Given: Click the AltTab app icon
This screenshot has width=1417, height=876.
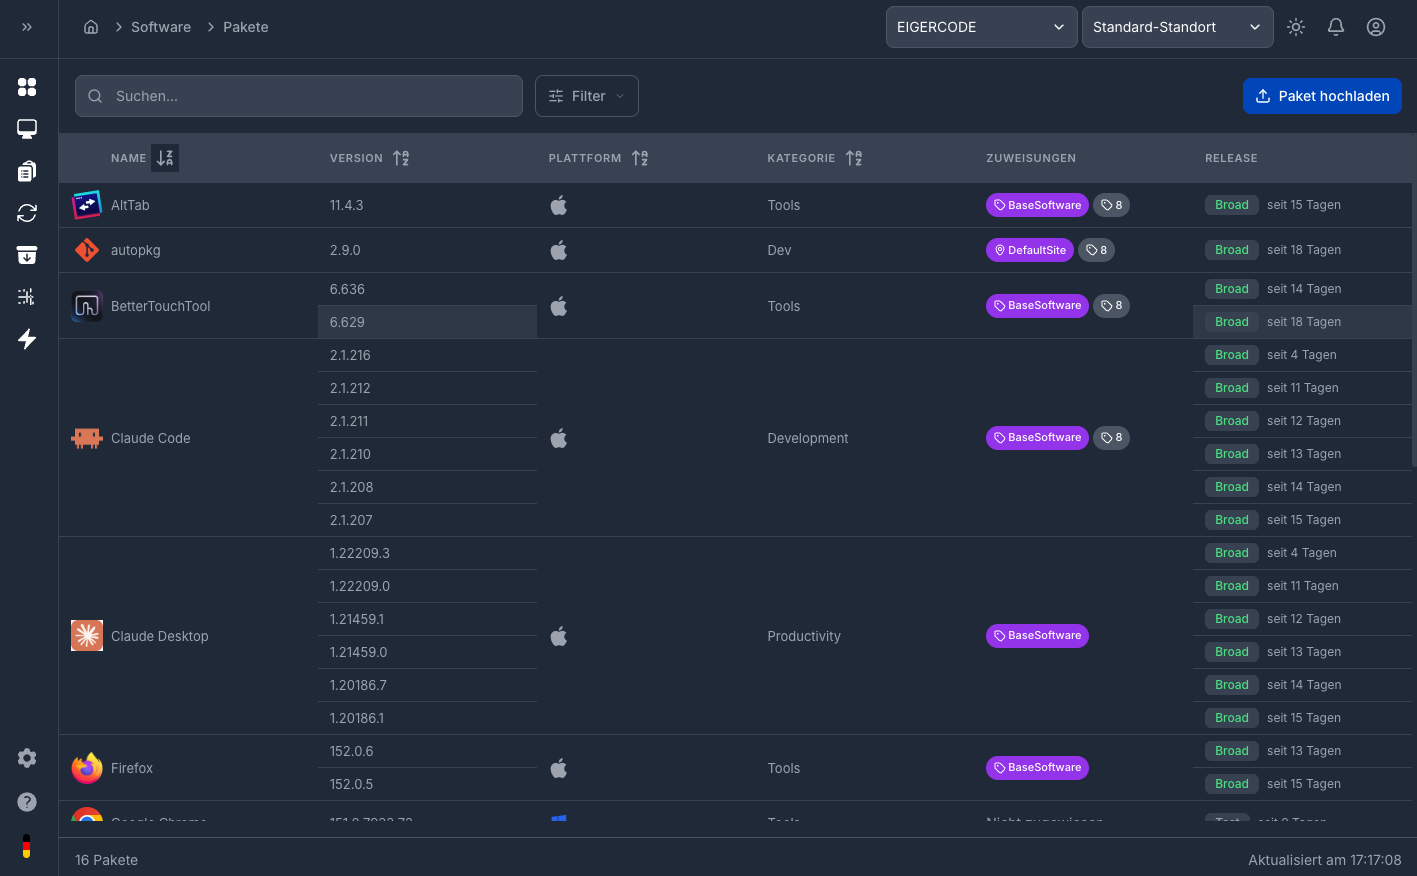Looking at the screenshot, I should pyautogui.click(x=87, y=205).
